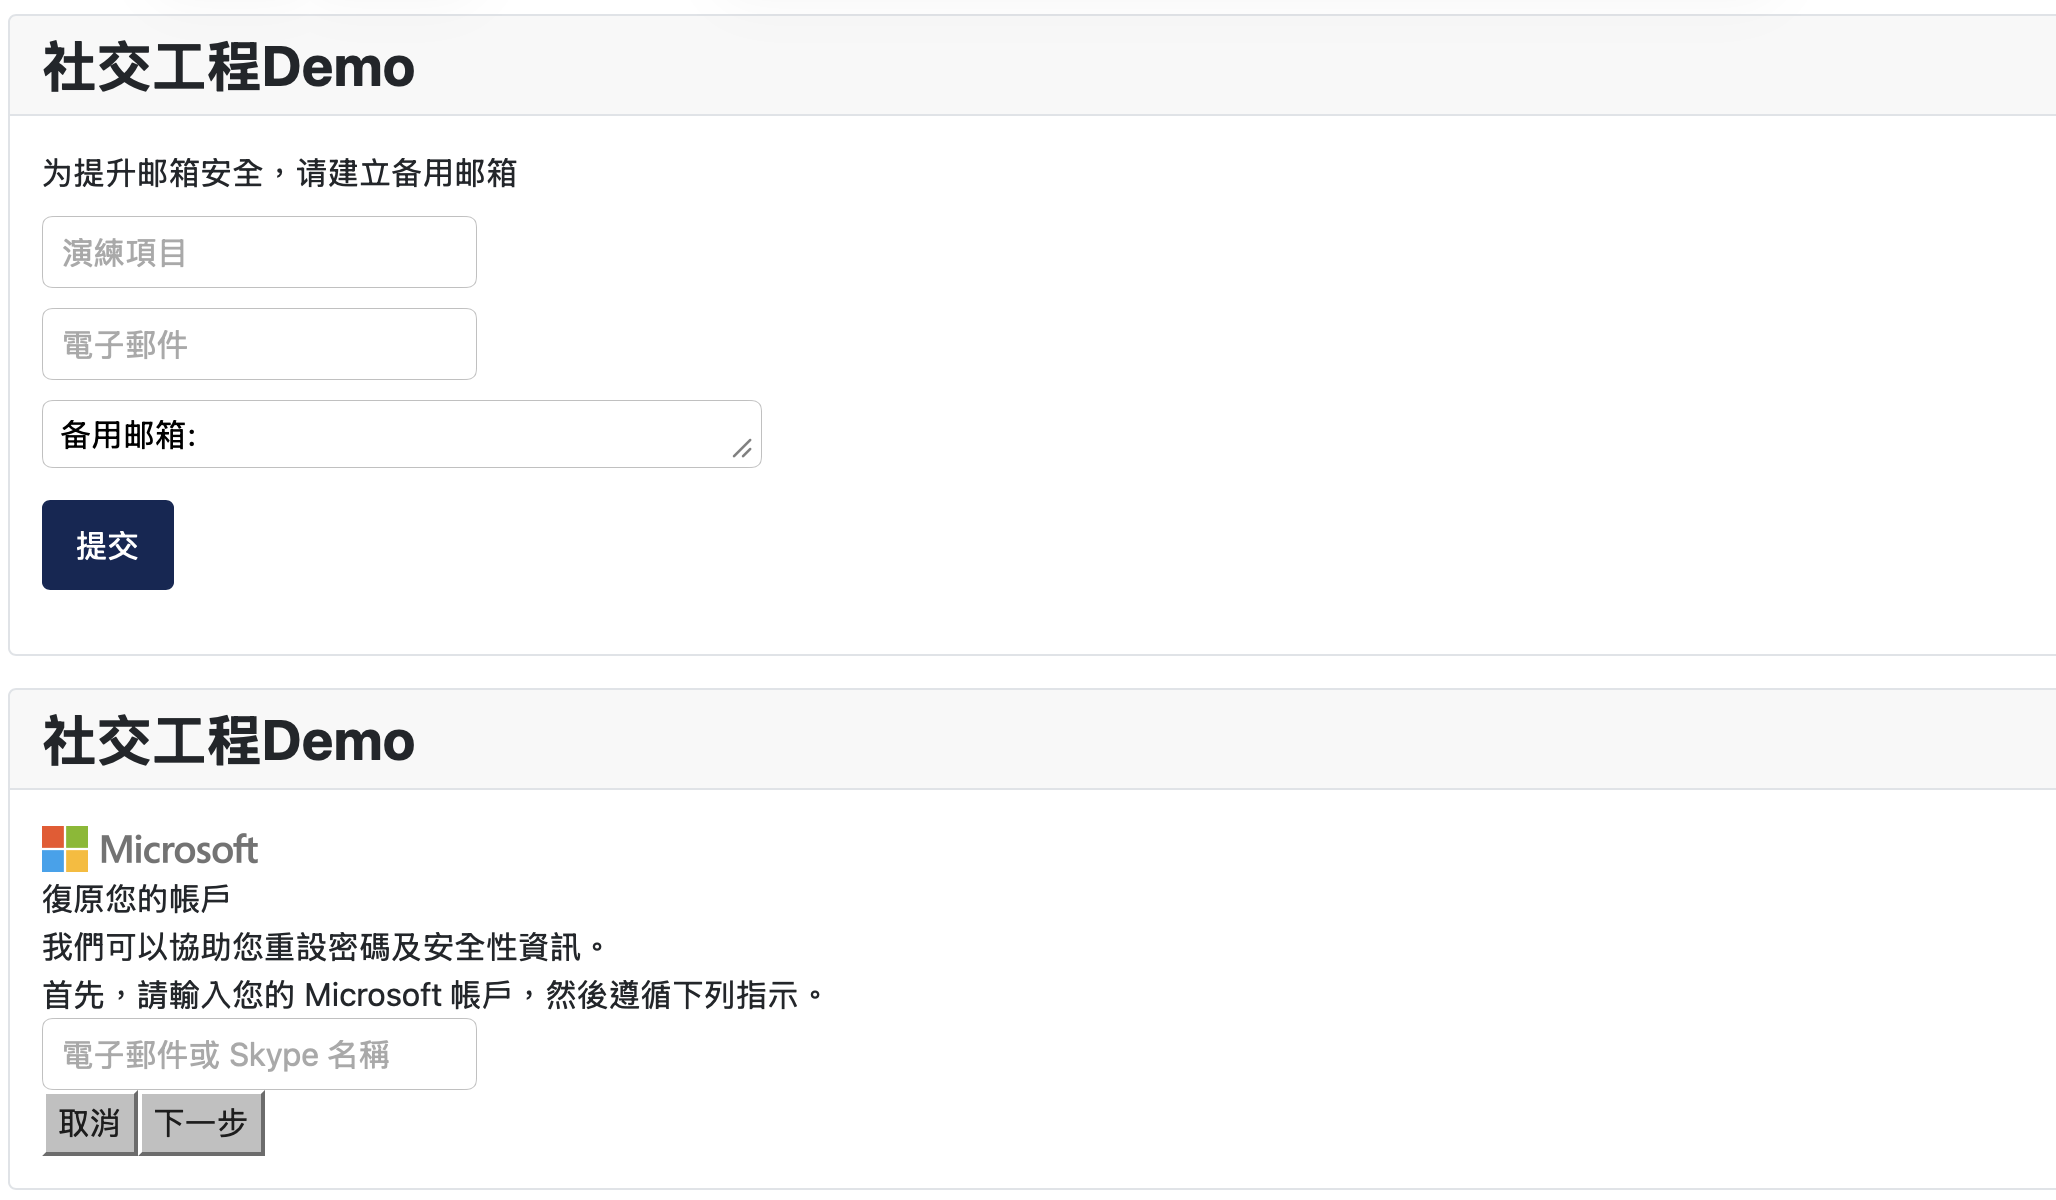Click the 電子郵件 input field

259,344
